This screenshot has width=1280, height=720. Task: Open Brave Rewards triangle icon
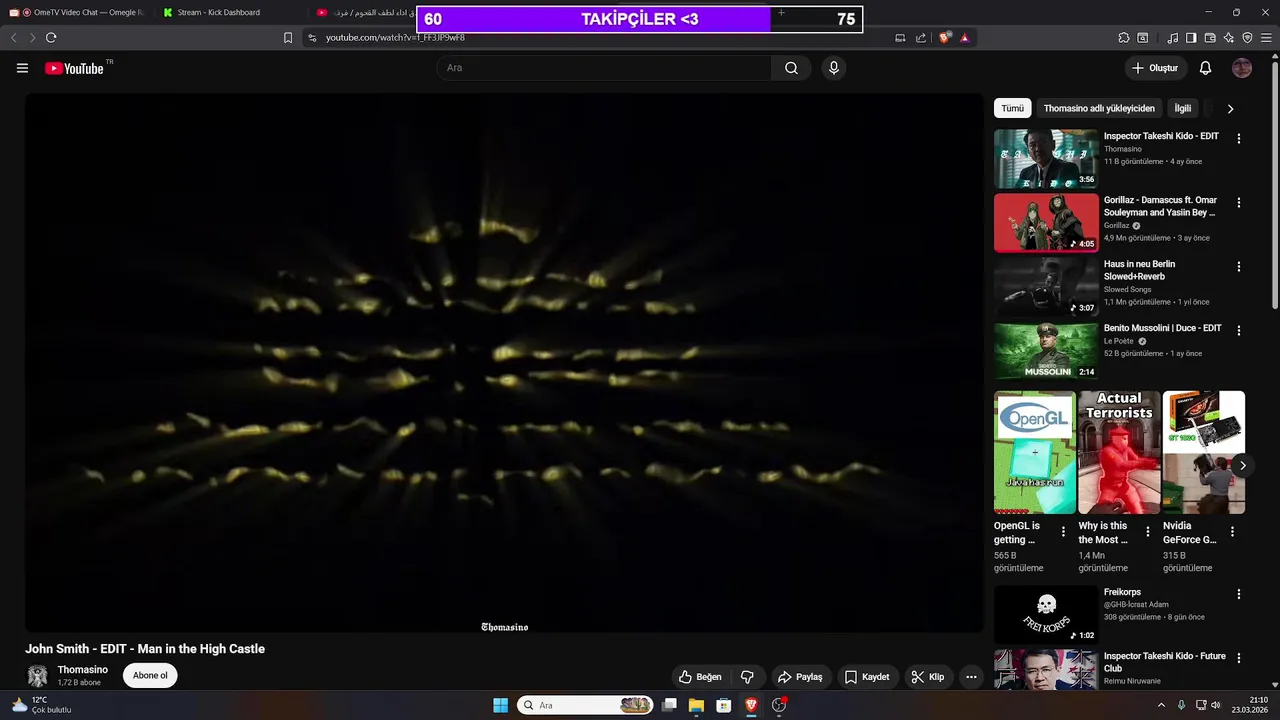click(x=964, y=37)
